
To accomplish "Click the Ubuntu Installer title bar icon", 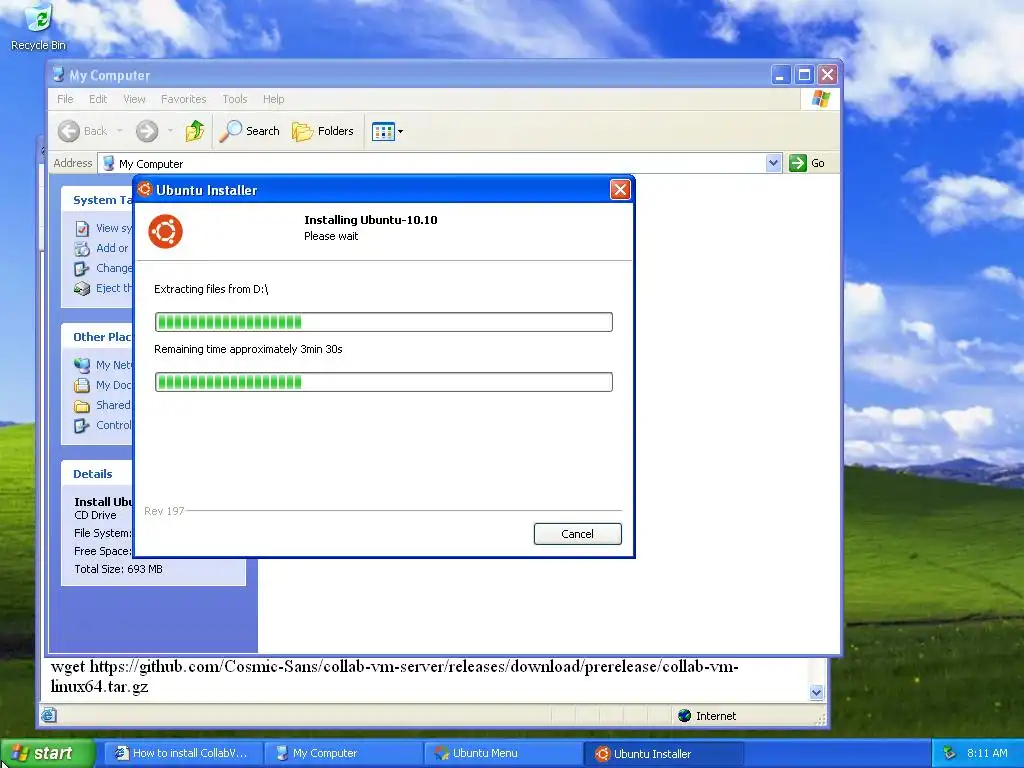I will (x=144, y=189).
